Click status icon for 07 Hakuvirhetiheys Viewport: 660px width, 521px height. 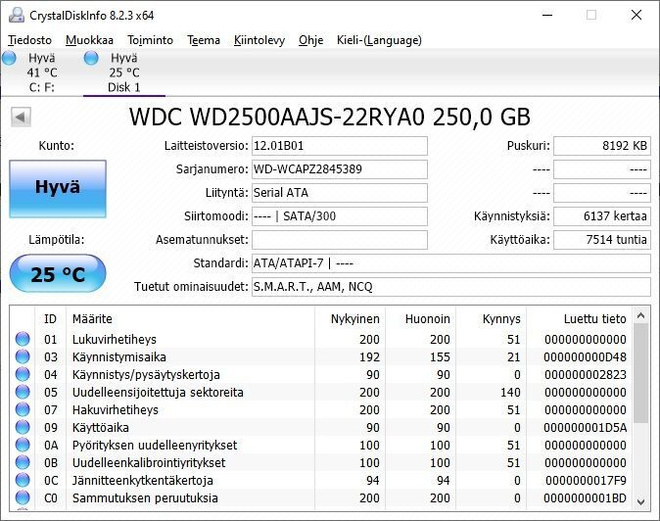pyautogui.click(x=23, y=410)
